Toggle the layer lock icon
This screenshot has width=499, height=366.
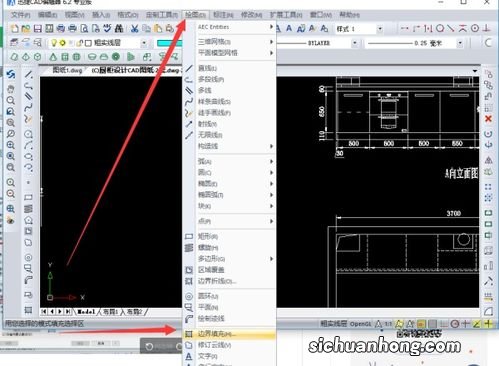80,43
